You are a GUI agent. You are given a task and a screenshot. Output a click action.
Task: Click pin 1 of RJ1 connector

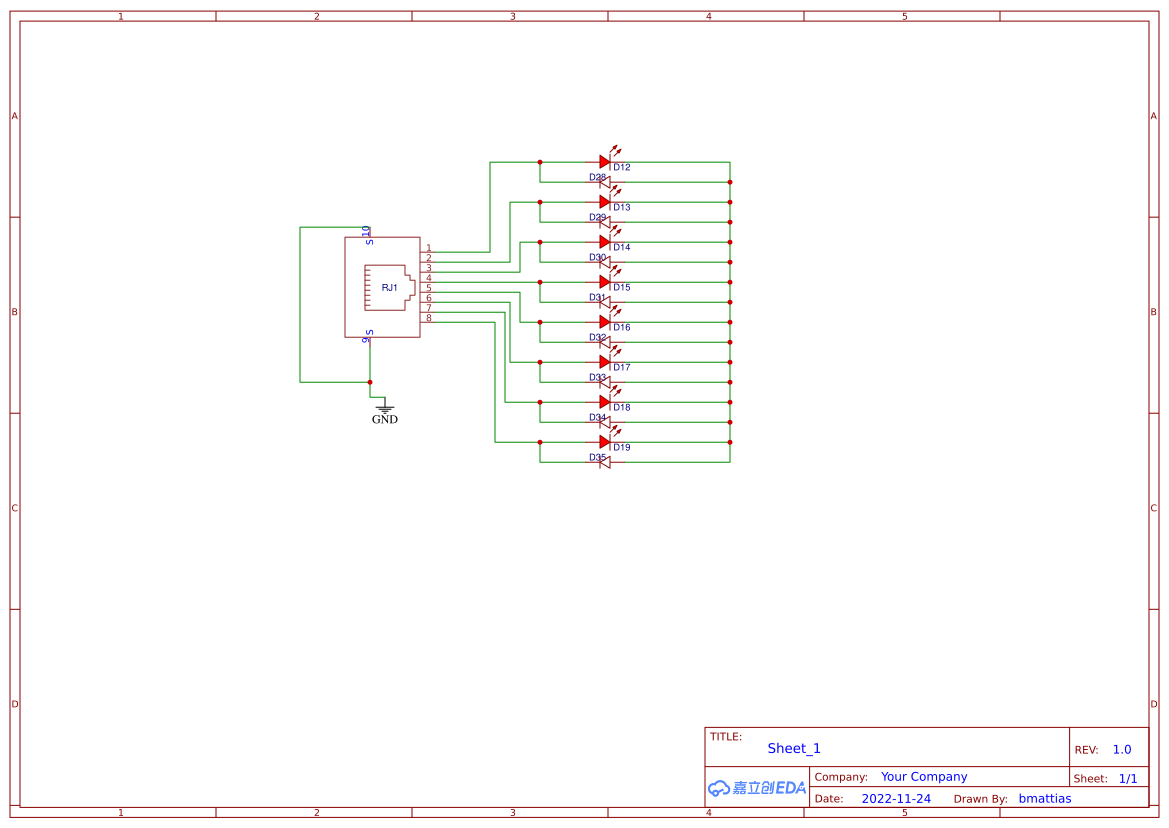[430, 252]
